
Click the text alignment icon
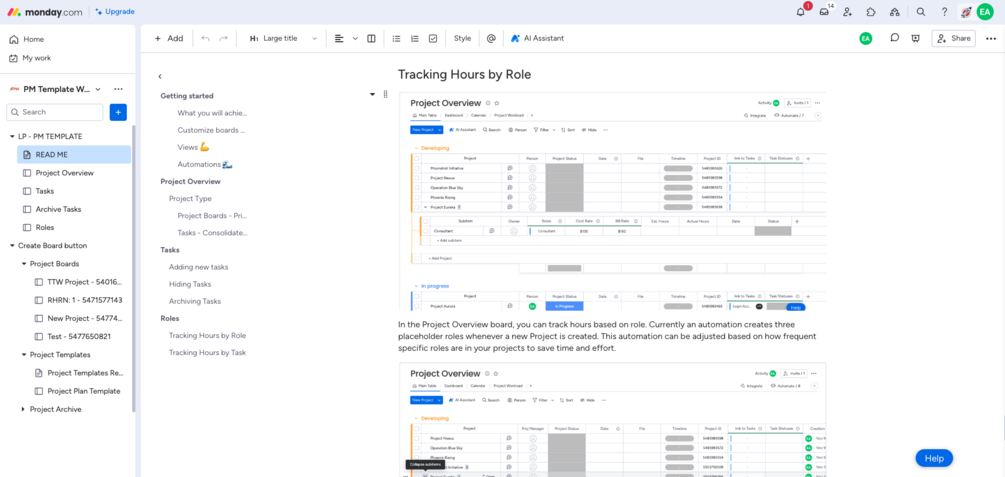(x=339, y=38)
